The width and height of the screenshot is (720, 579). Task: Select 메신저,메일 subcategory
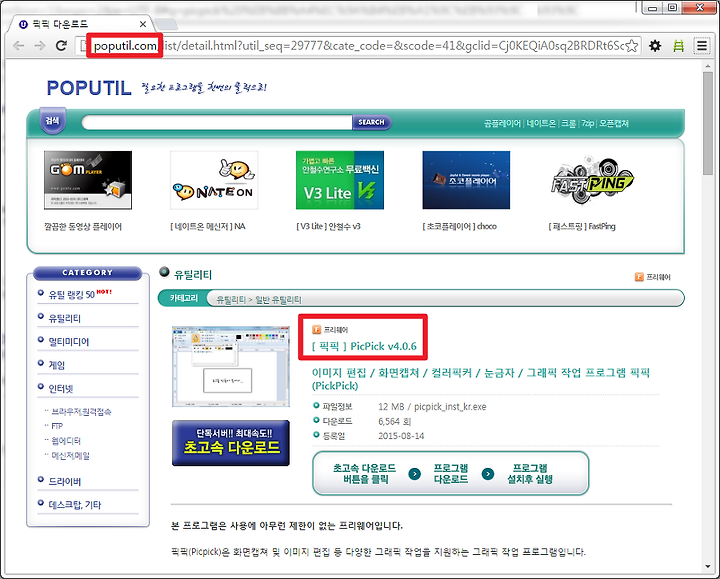coord(71,455)
